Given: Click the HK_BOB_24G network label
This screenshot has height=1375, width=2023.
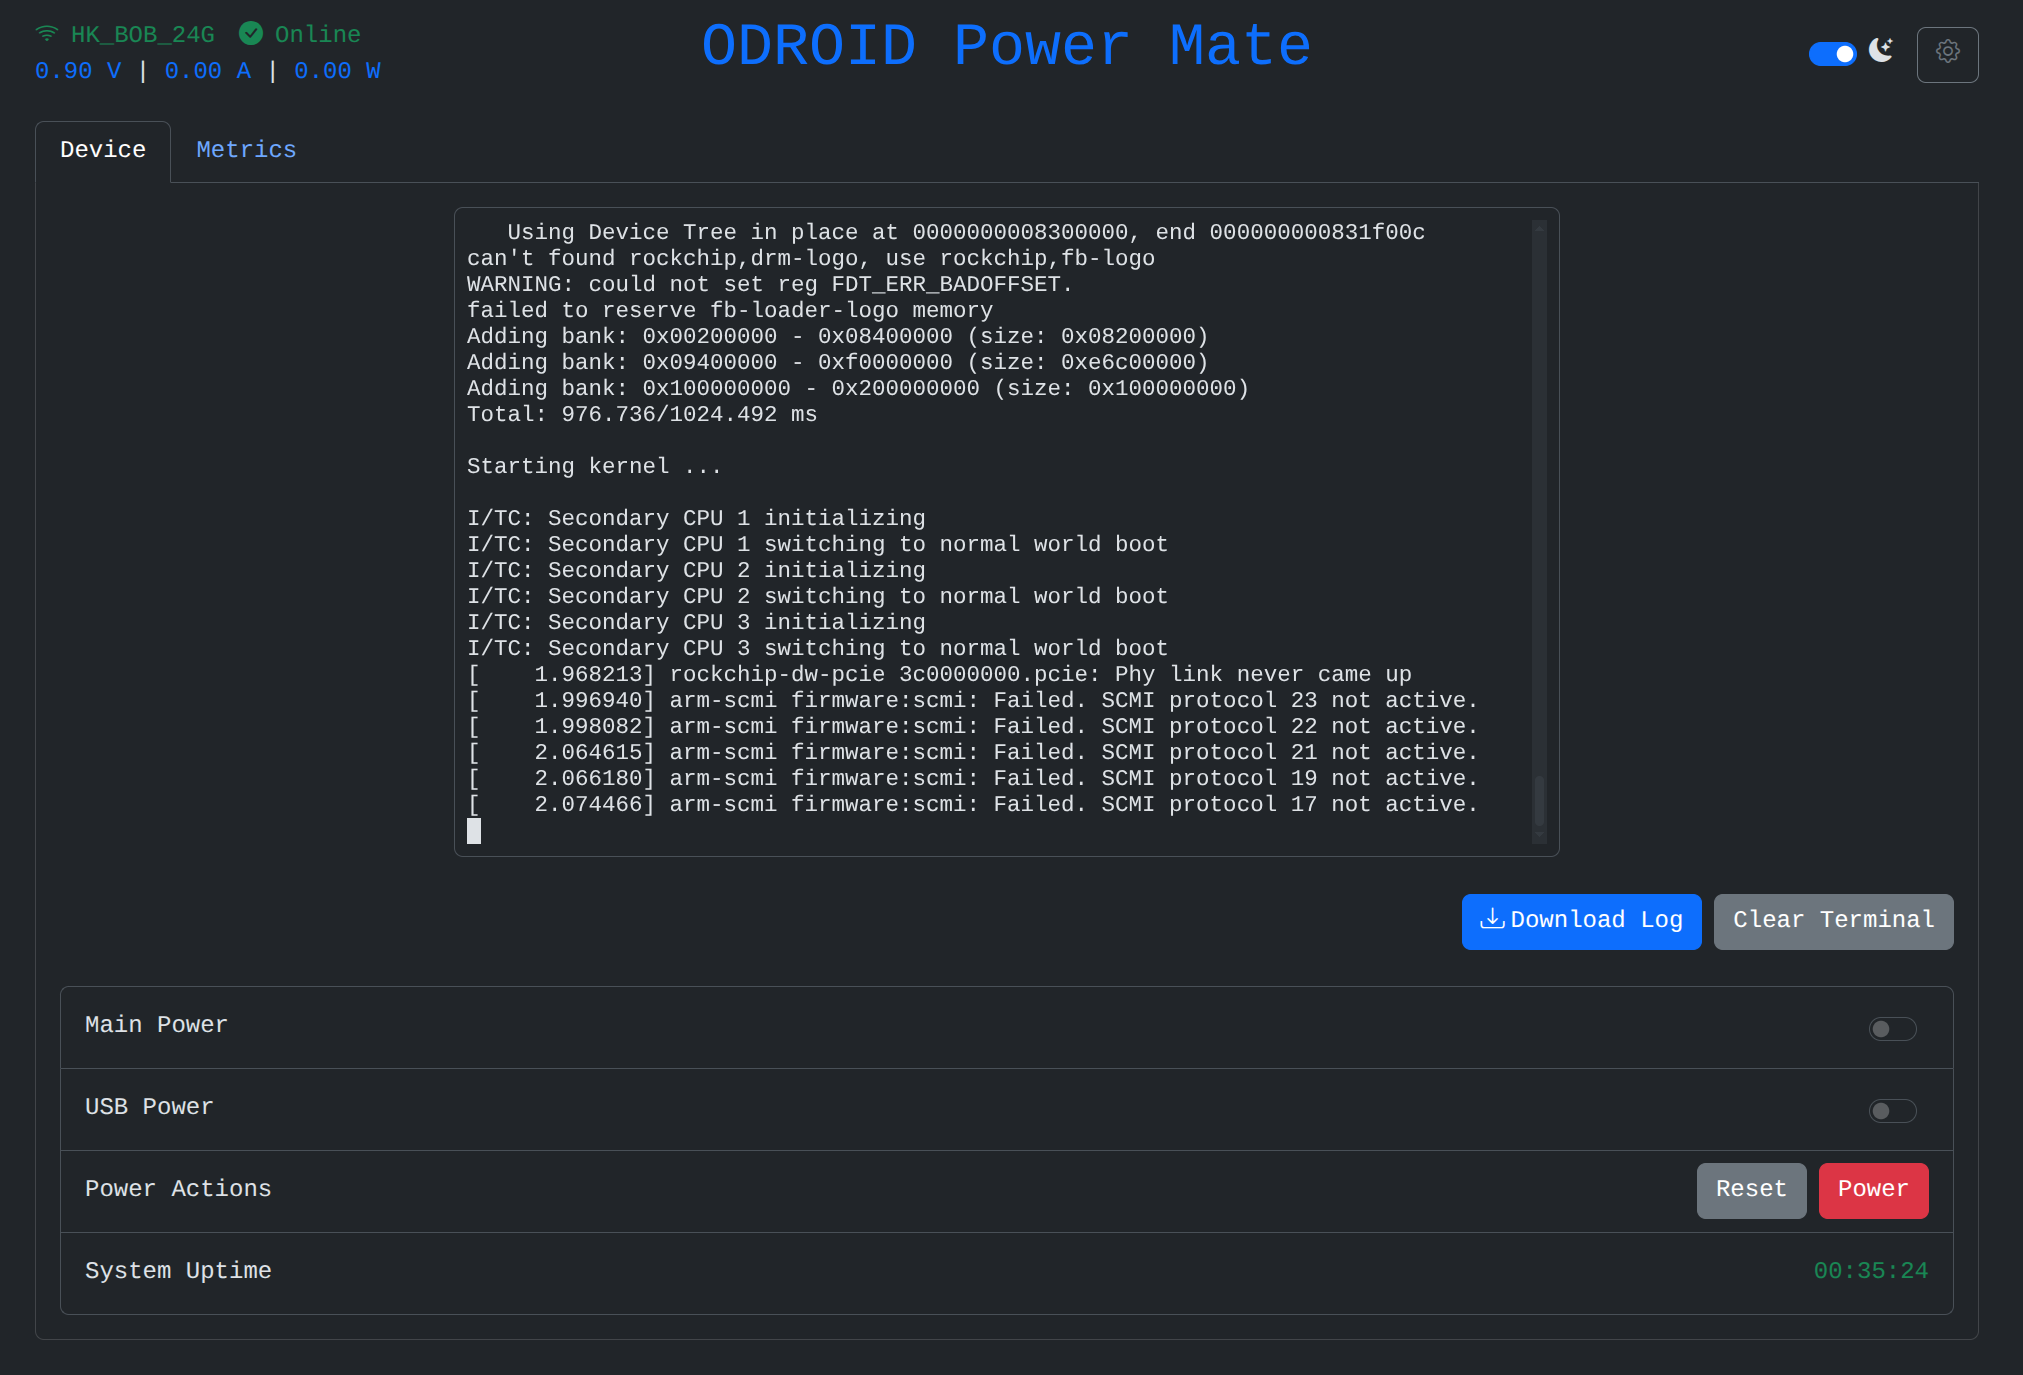Looking at the screenshot, I should click(141, 33).
